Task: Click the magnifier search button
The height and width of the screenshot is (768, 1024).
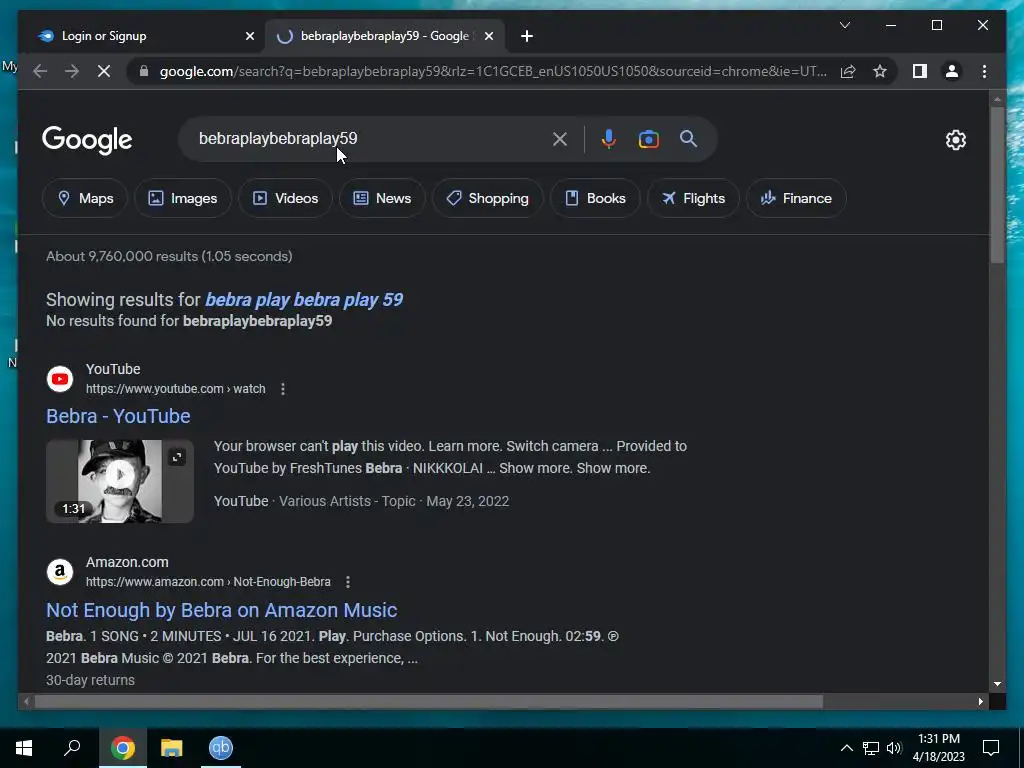Action: (x=688, y=138)
